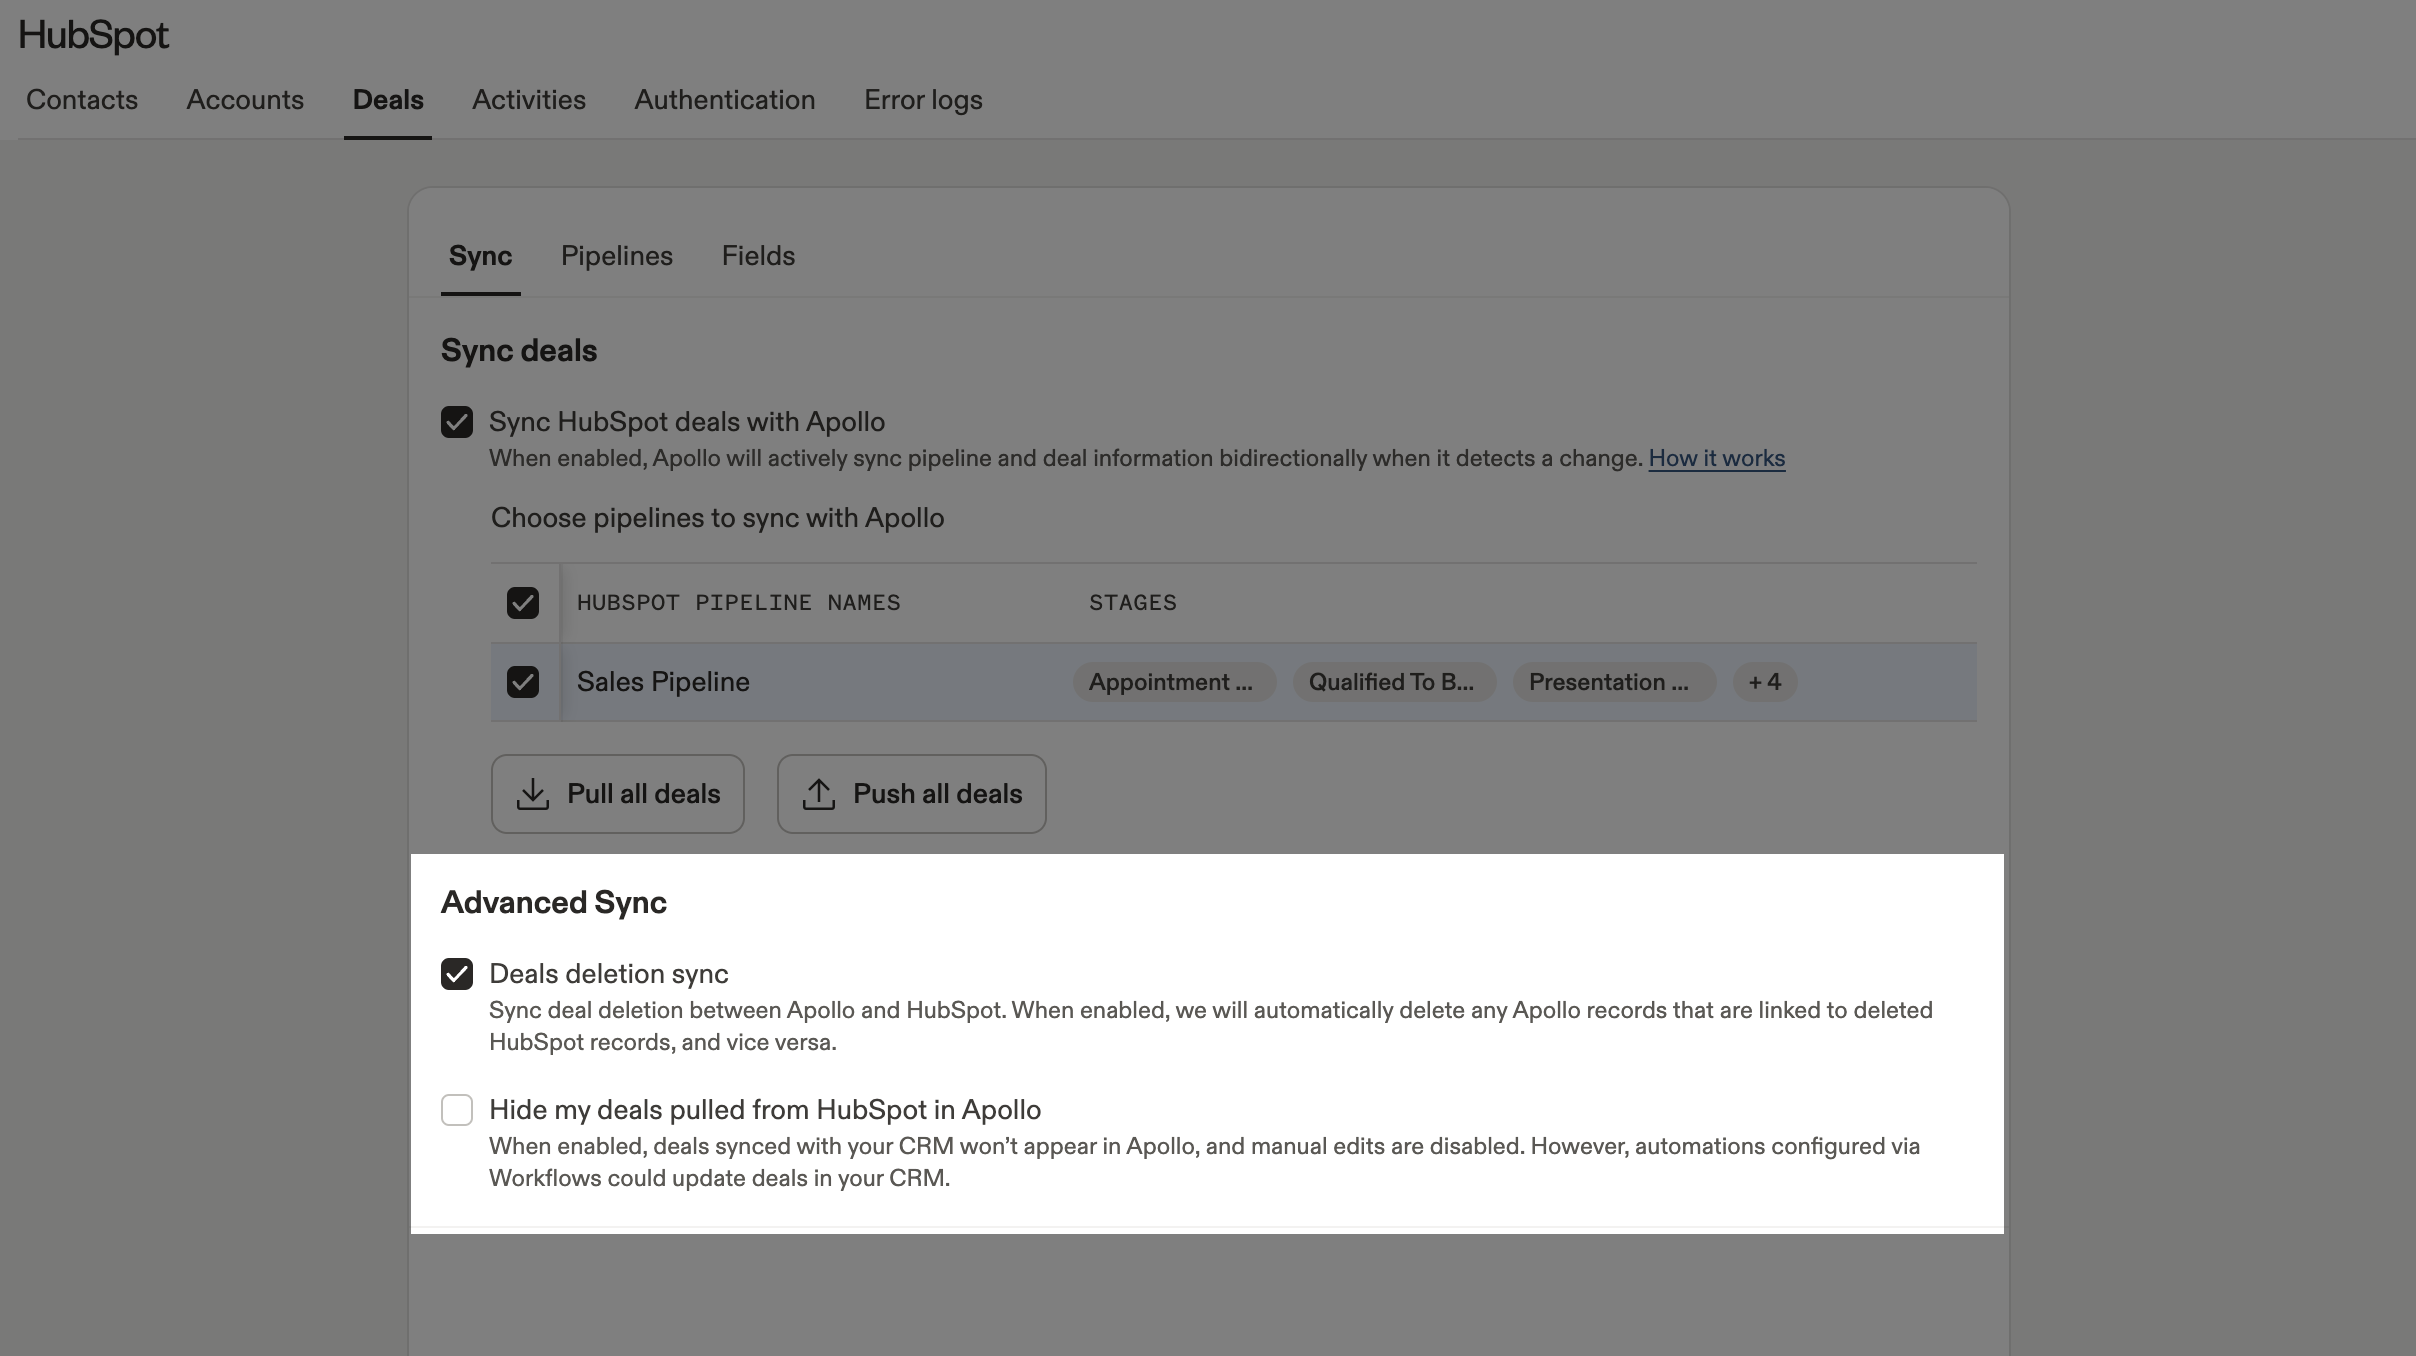Click the Sync deals heading
The height and width of the screenshot is (1356, 2416).
pyautogui.click(x=519, y=351)
